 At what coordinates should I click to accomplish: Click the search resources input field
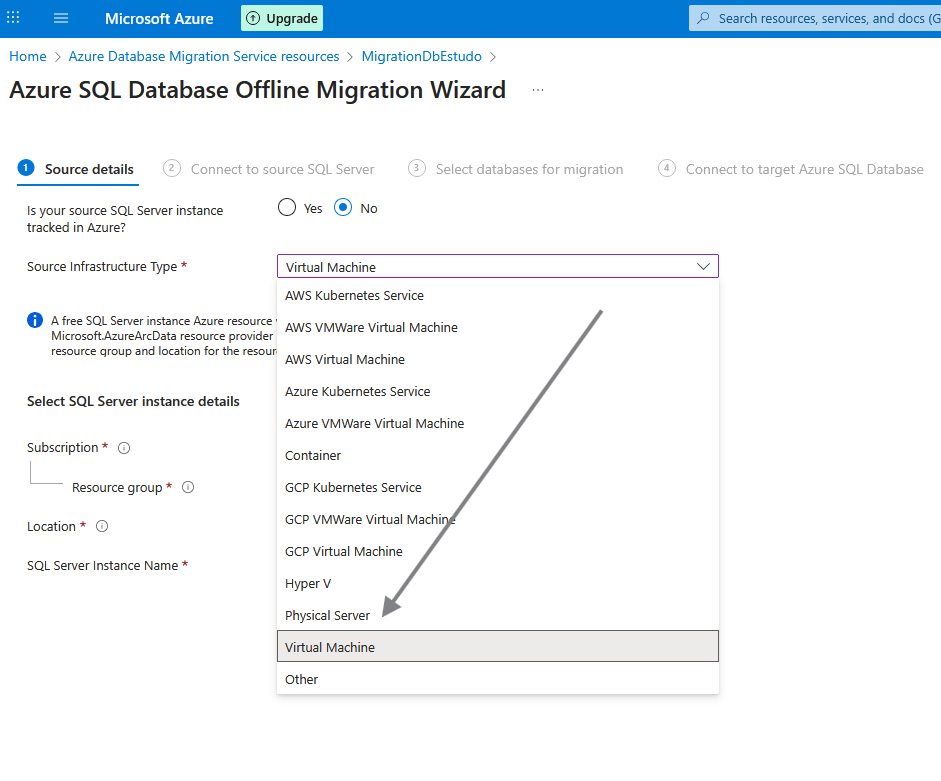pyautogui.click(x=820, y=18)
